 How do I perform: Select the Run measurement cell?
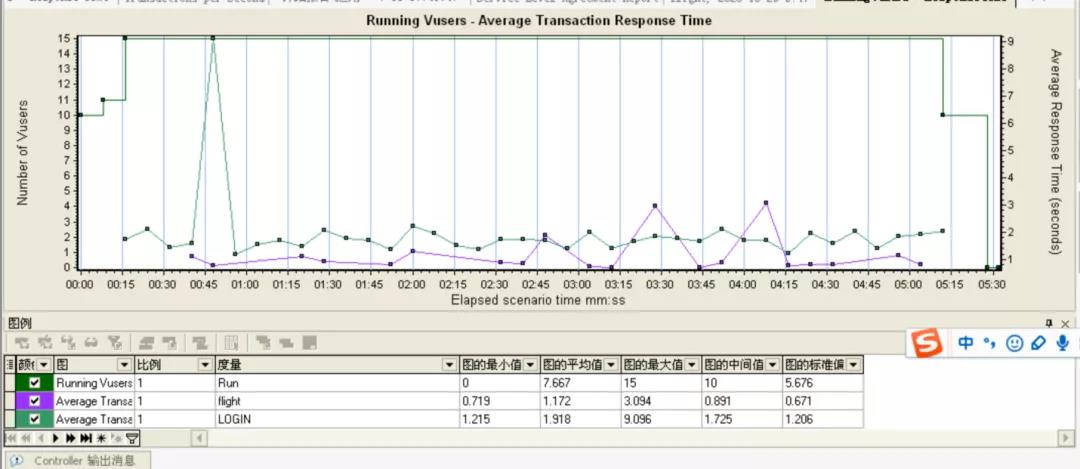(x=337, y=383)
